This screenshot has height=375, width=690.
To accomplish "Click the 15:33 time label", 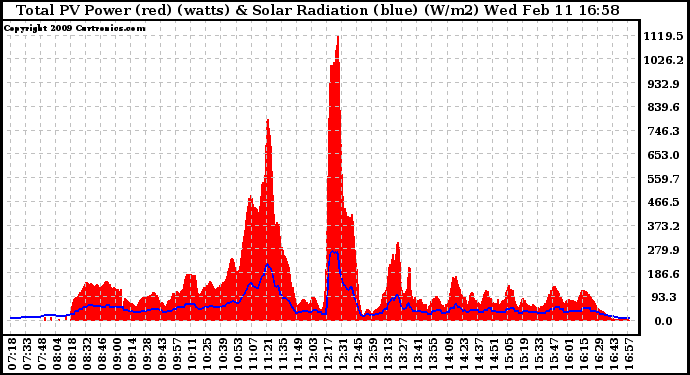I will coord(539,354).
